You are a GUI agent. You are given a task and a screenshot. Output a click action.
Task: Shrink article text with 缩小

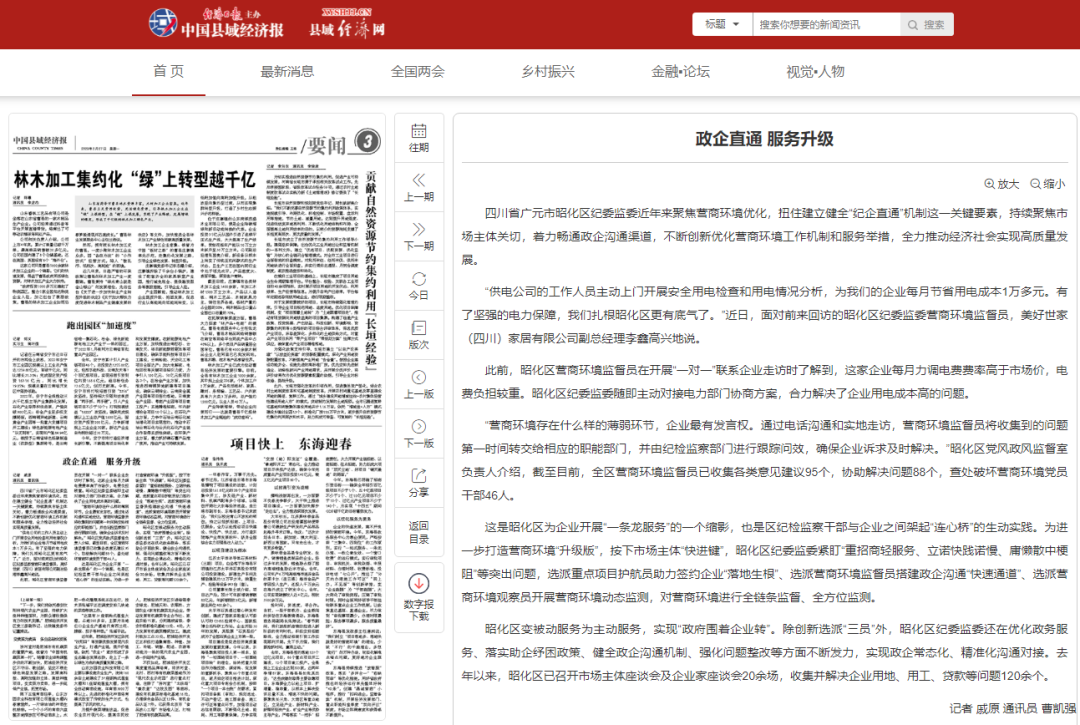(1048, 184)
